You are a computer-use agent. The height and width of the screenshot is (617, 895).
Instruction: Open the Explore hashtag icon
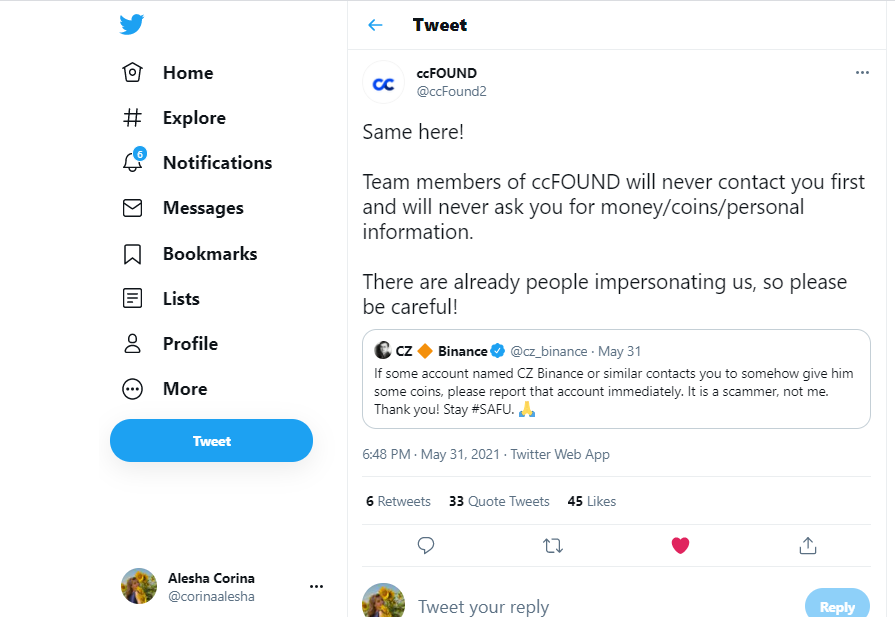[x=132, y=118]
